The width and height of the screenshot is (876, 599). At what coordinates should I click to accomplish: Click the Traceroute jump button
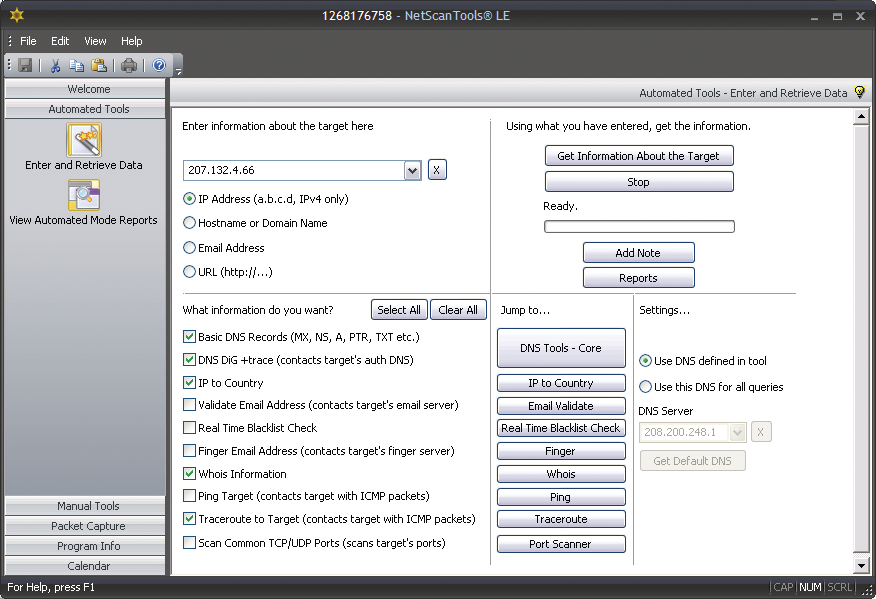click(560, 520)
